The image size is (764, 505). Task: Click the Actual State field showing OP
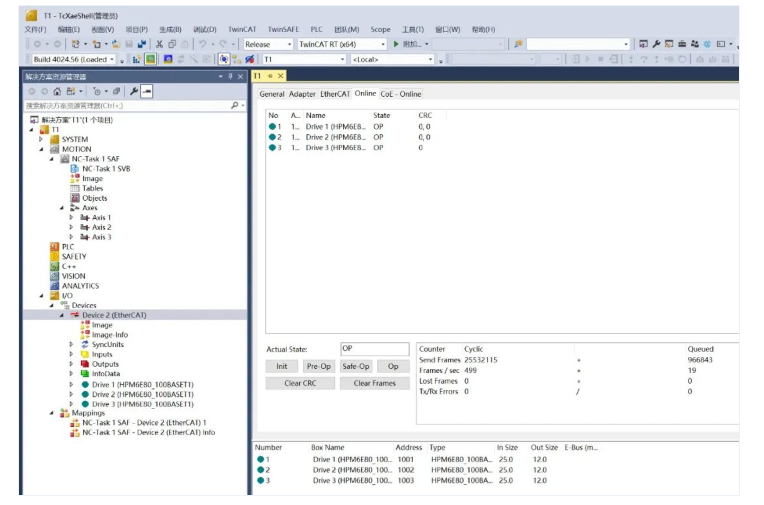(375, 349)
